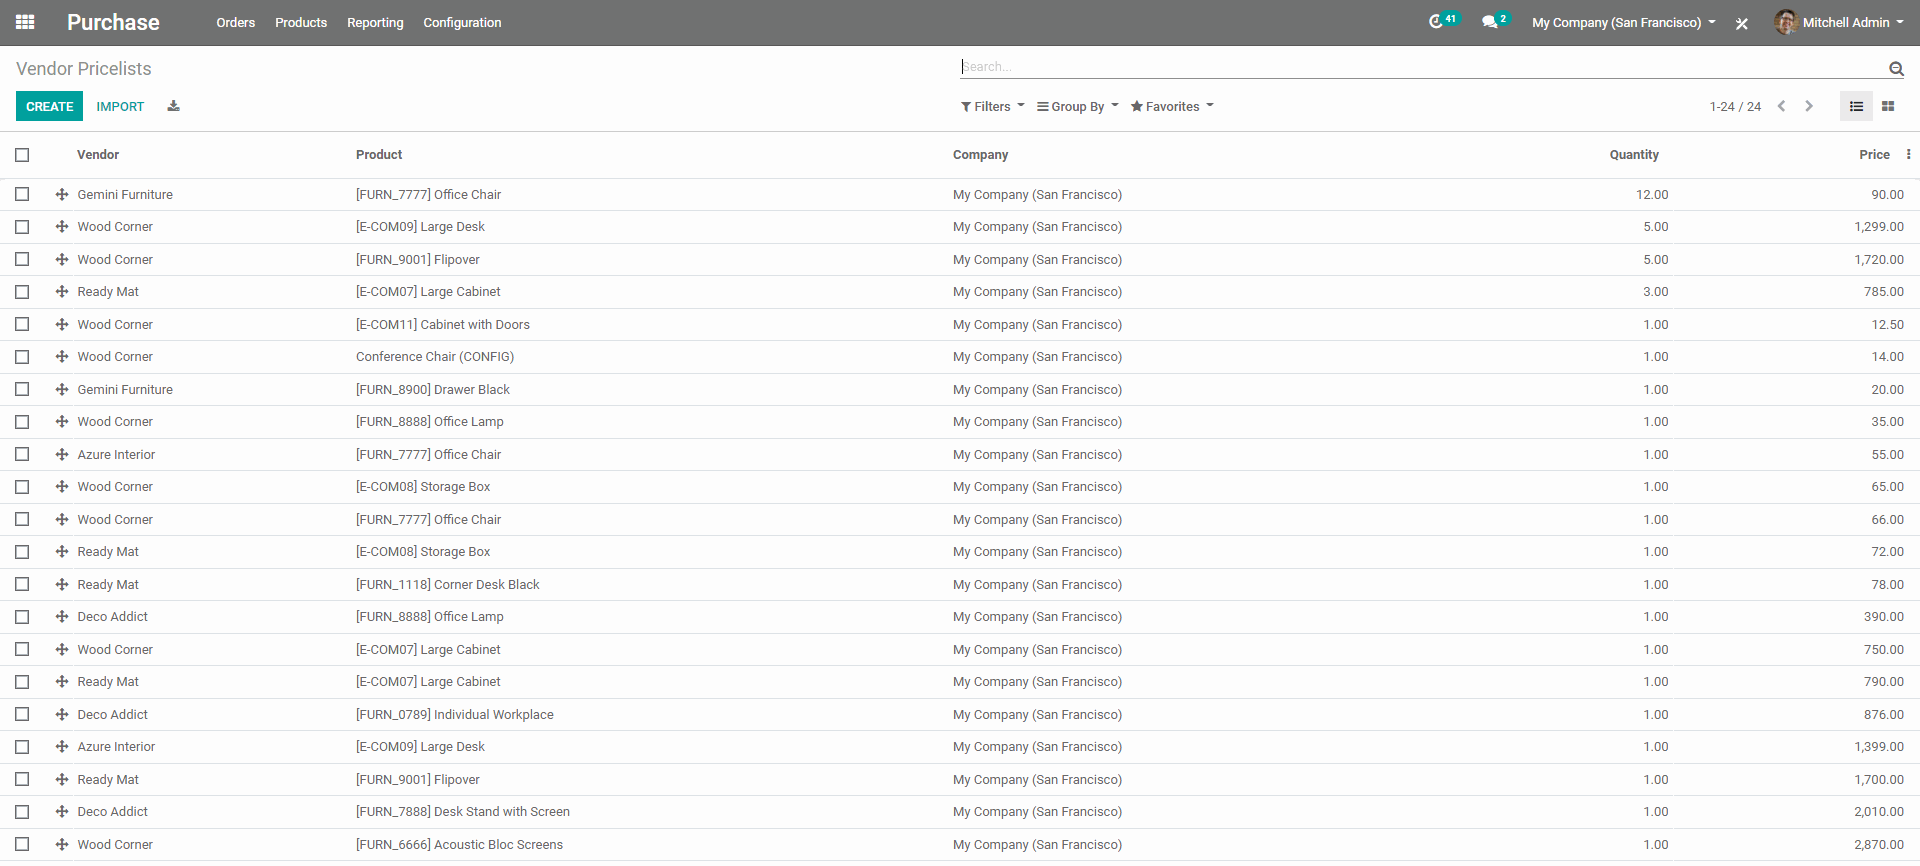This screenshot has height=866, width=1920.
Task: Check the Gemini Furniture Office Chair row checkbox
Action: pyautogui.click(x=22, y=194)
